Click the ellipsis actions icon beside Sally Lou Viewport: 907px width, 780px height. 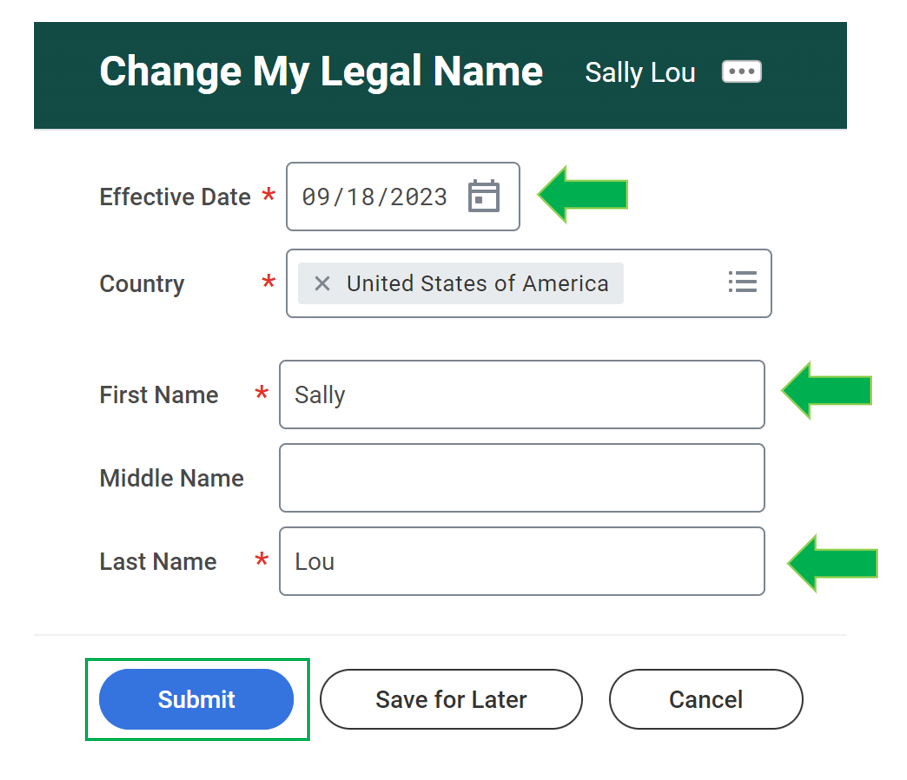(x=741, y=71)
